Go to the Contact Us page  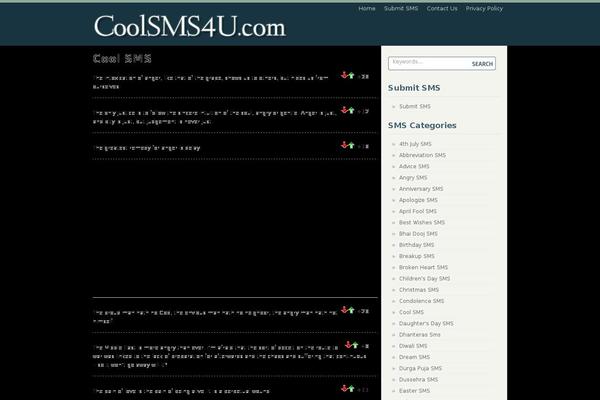[442, 8]
